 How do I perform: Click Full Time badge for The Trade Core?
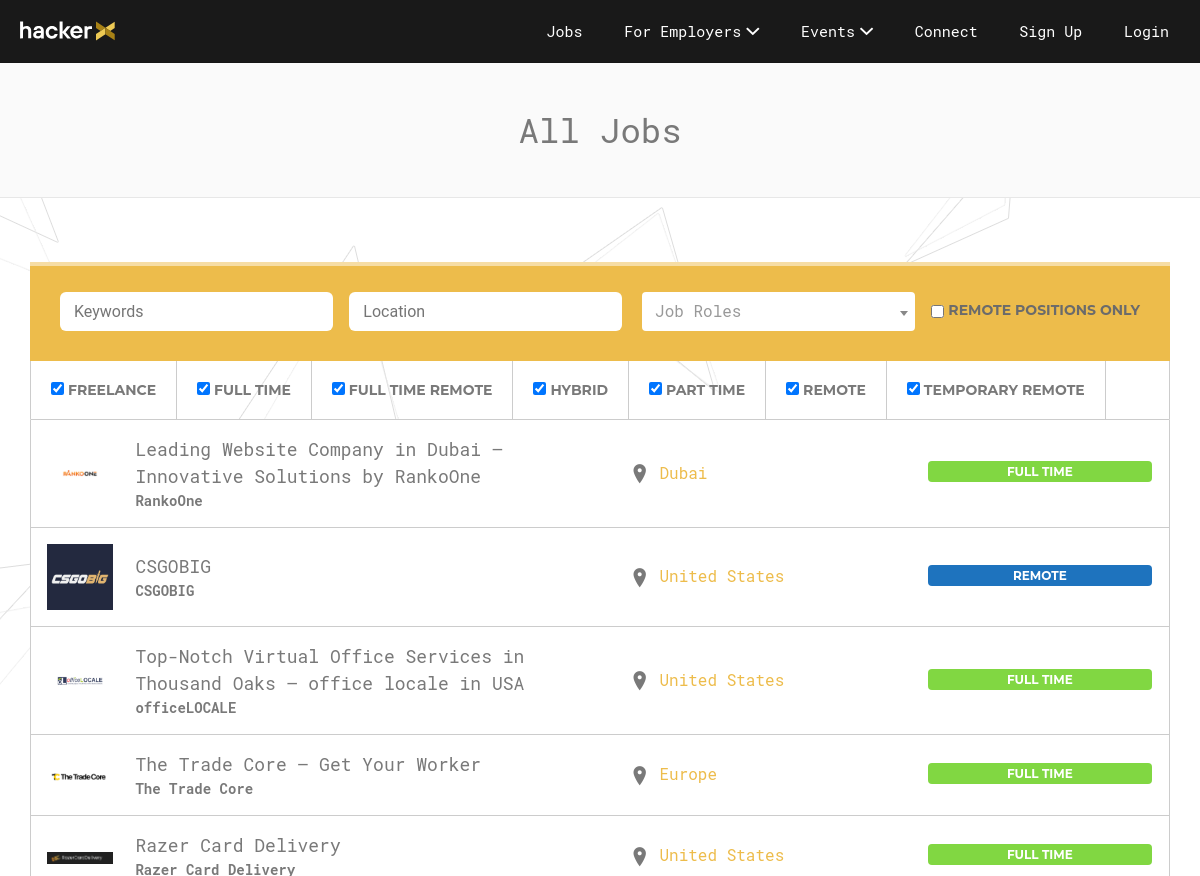coord(1040,774)
